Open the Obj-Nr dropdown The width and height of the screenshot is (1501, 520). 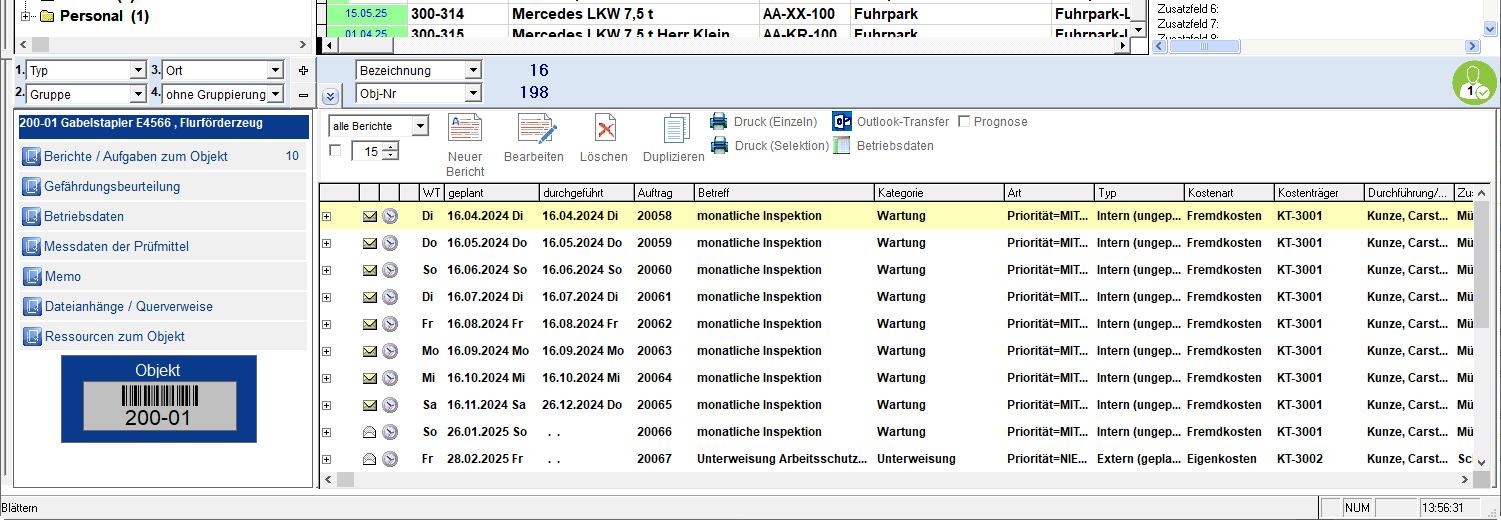coord(473,93)
